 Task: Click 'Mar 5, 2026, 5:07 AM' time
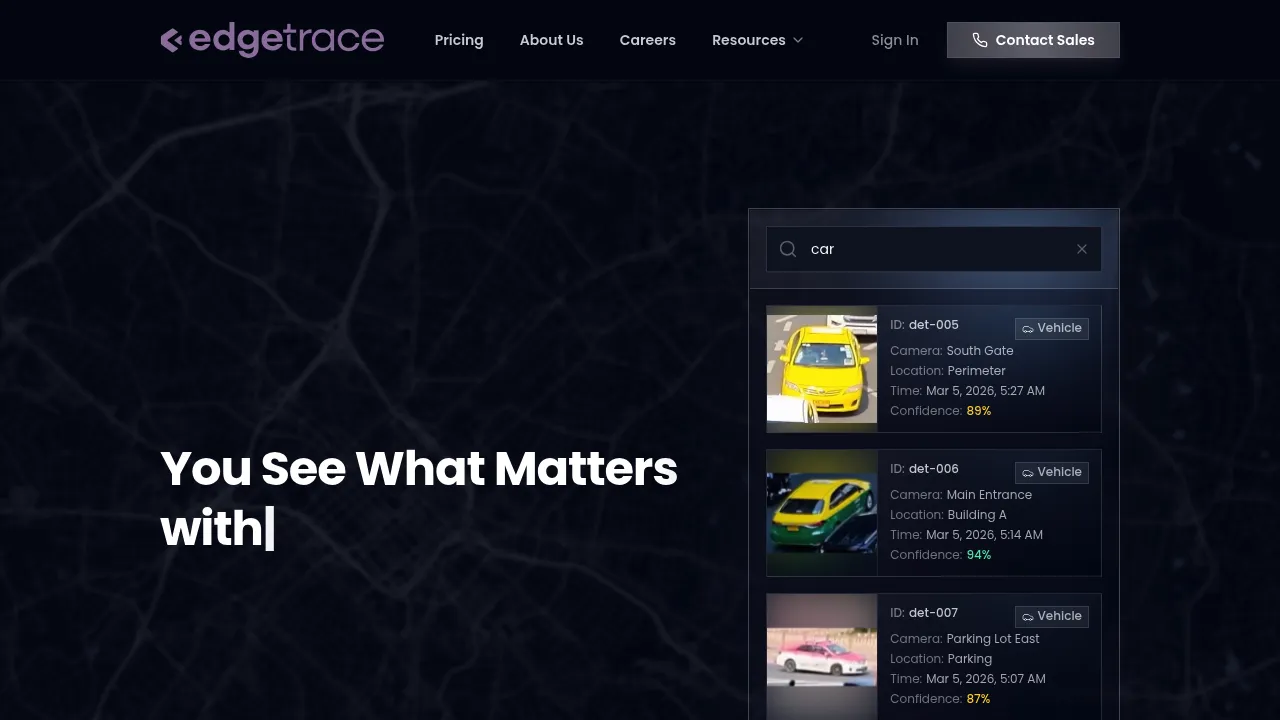point(986,679)
